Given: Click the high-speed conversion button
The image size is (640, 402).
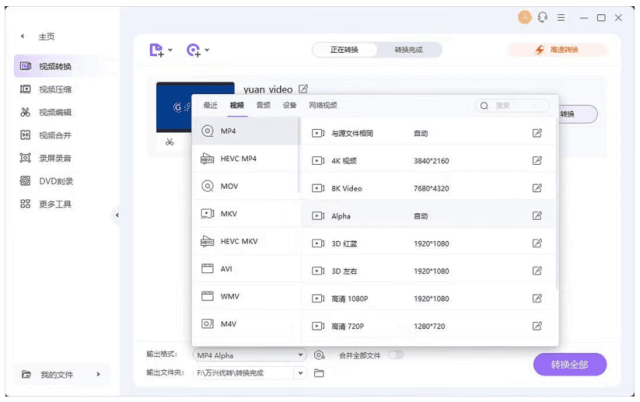Looking at the screenshot, I should pyautogui.click(x=557, y=50).
